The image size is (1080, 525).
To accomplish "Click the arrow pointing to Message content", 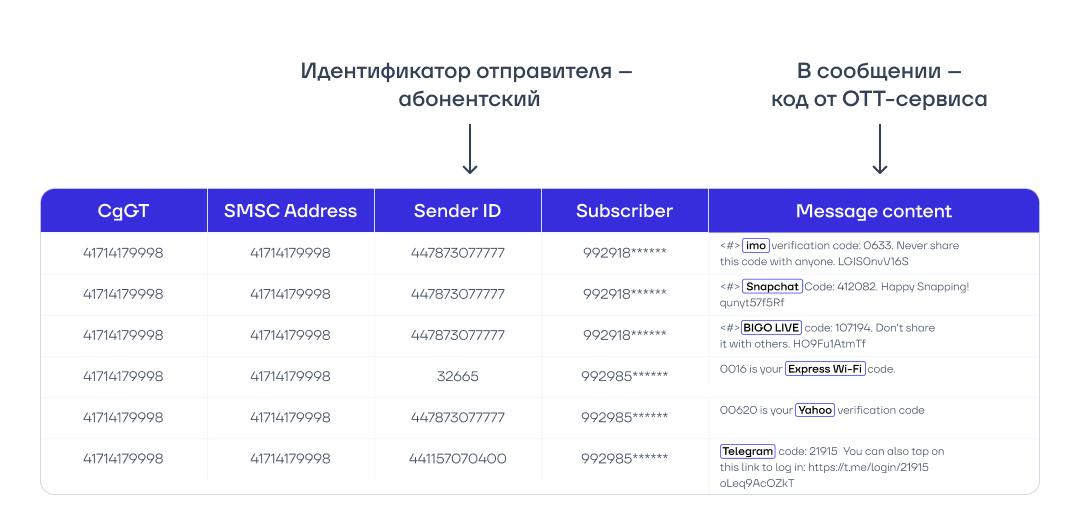I will click(x=879, y=150).
